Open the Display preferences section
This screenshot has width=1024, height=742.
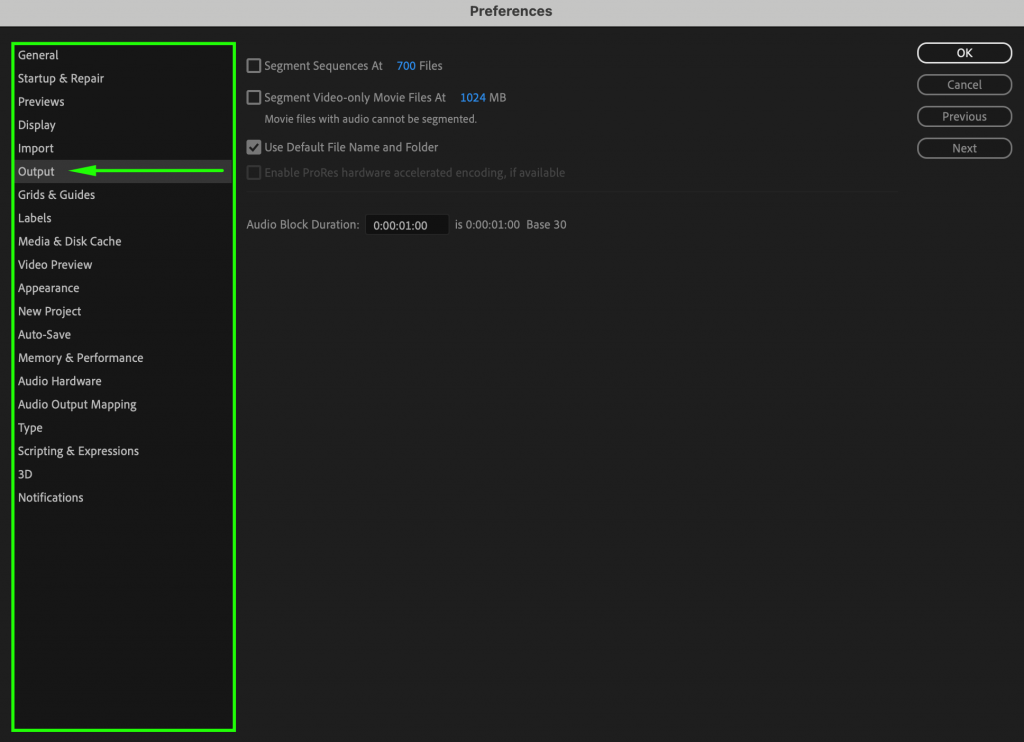(x=37, y=125)
